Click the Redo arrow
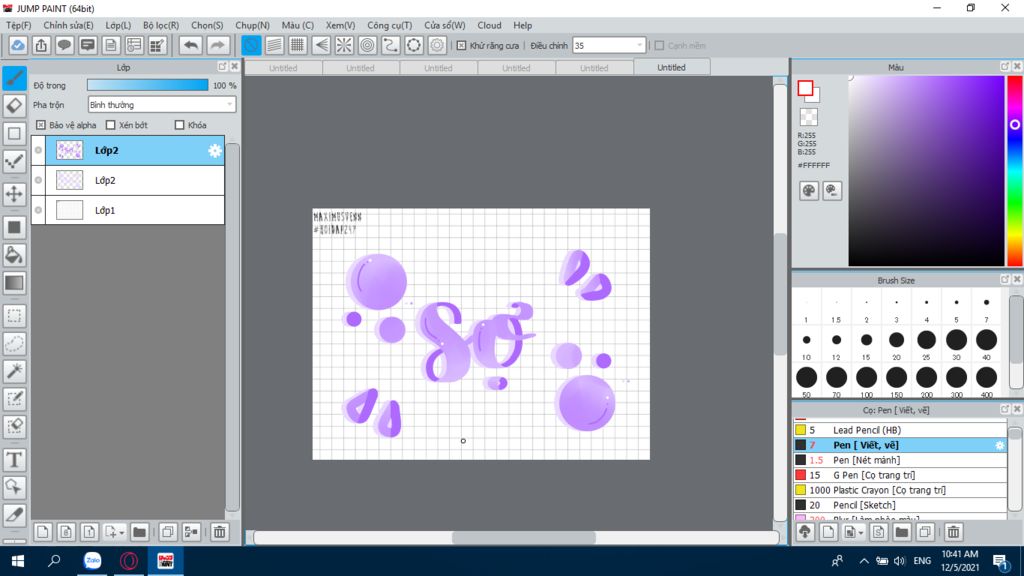Viewport: 1024px width, 576px height. coord(217,45)
